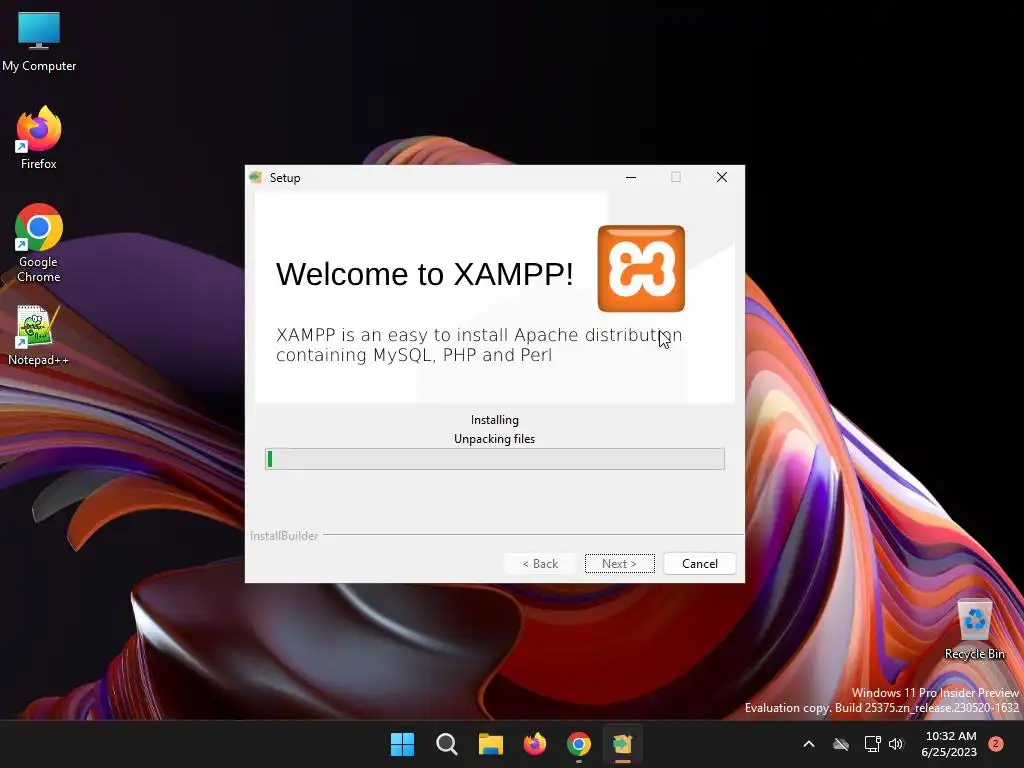Open the notification badge showing 2
The image size is (1024, 768).
[x=996, y=744]
